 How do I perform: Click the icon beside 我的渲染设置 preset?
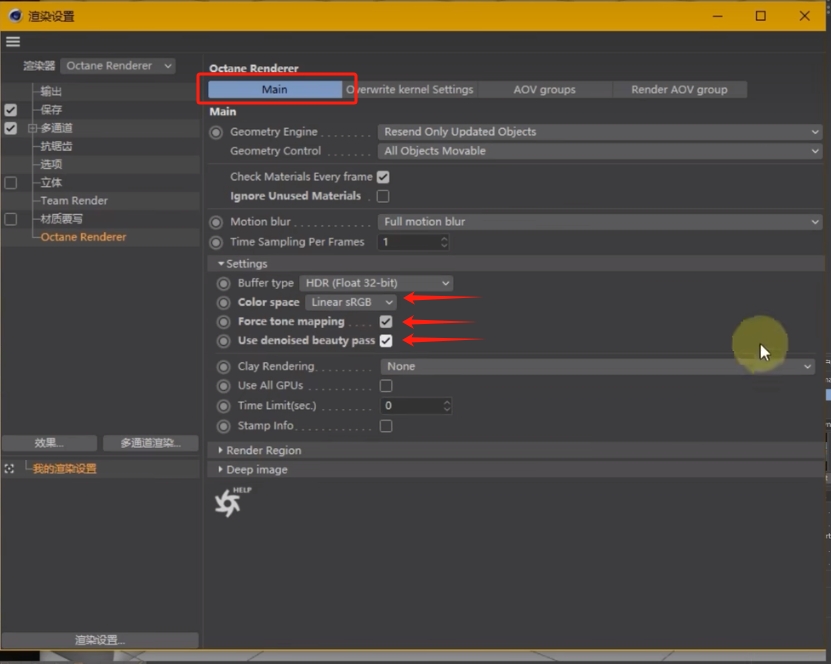coord(9,468)
